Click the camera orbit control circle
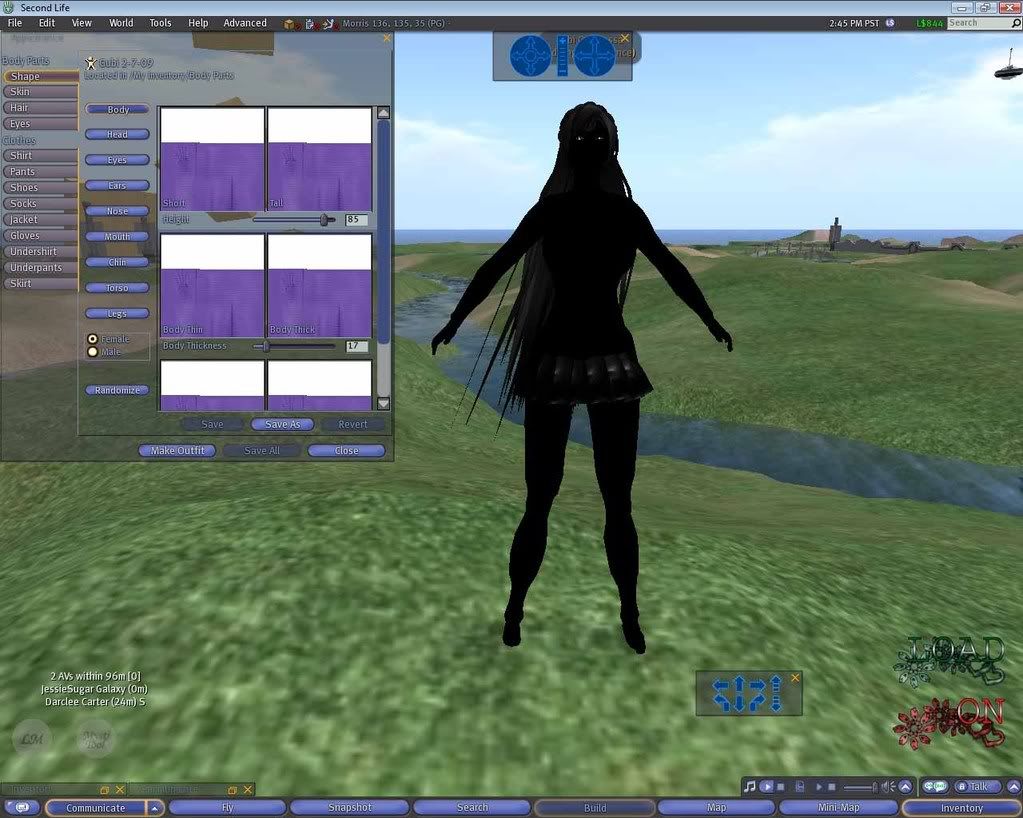The width and height of the screenshot is (1023, 818). [x=530, y=56]
